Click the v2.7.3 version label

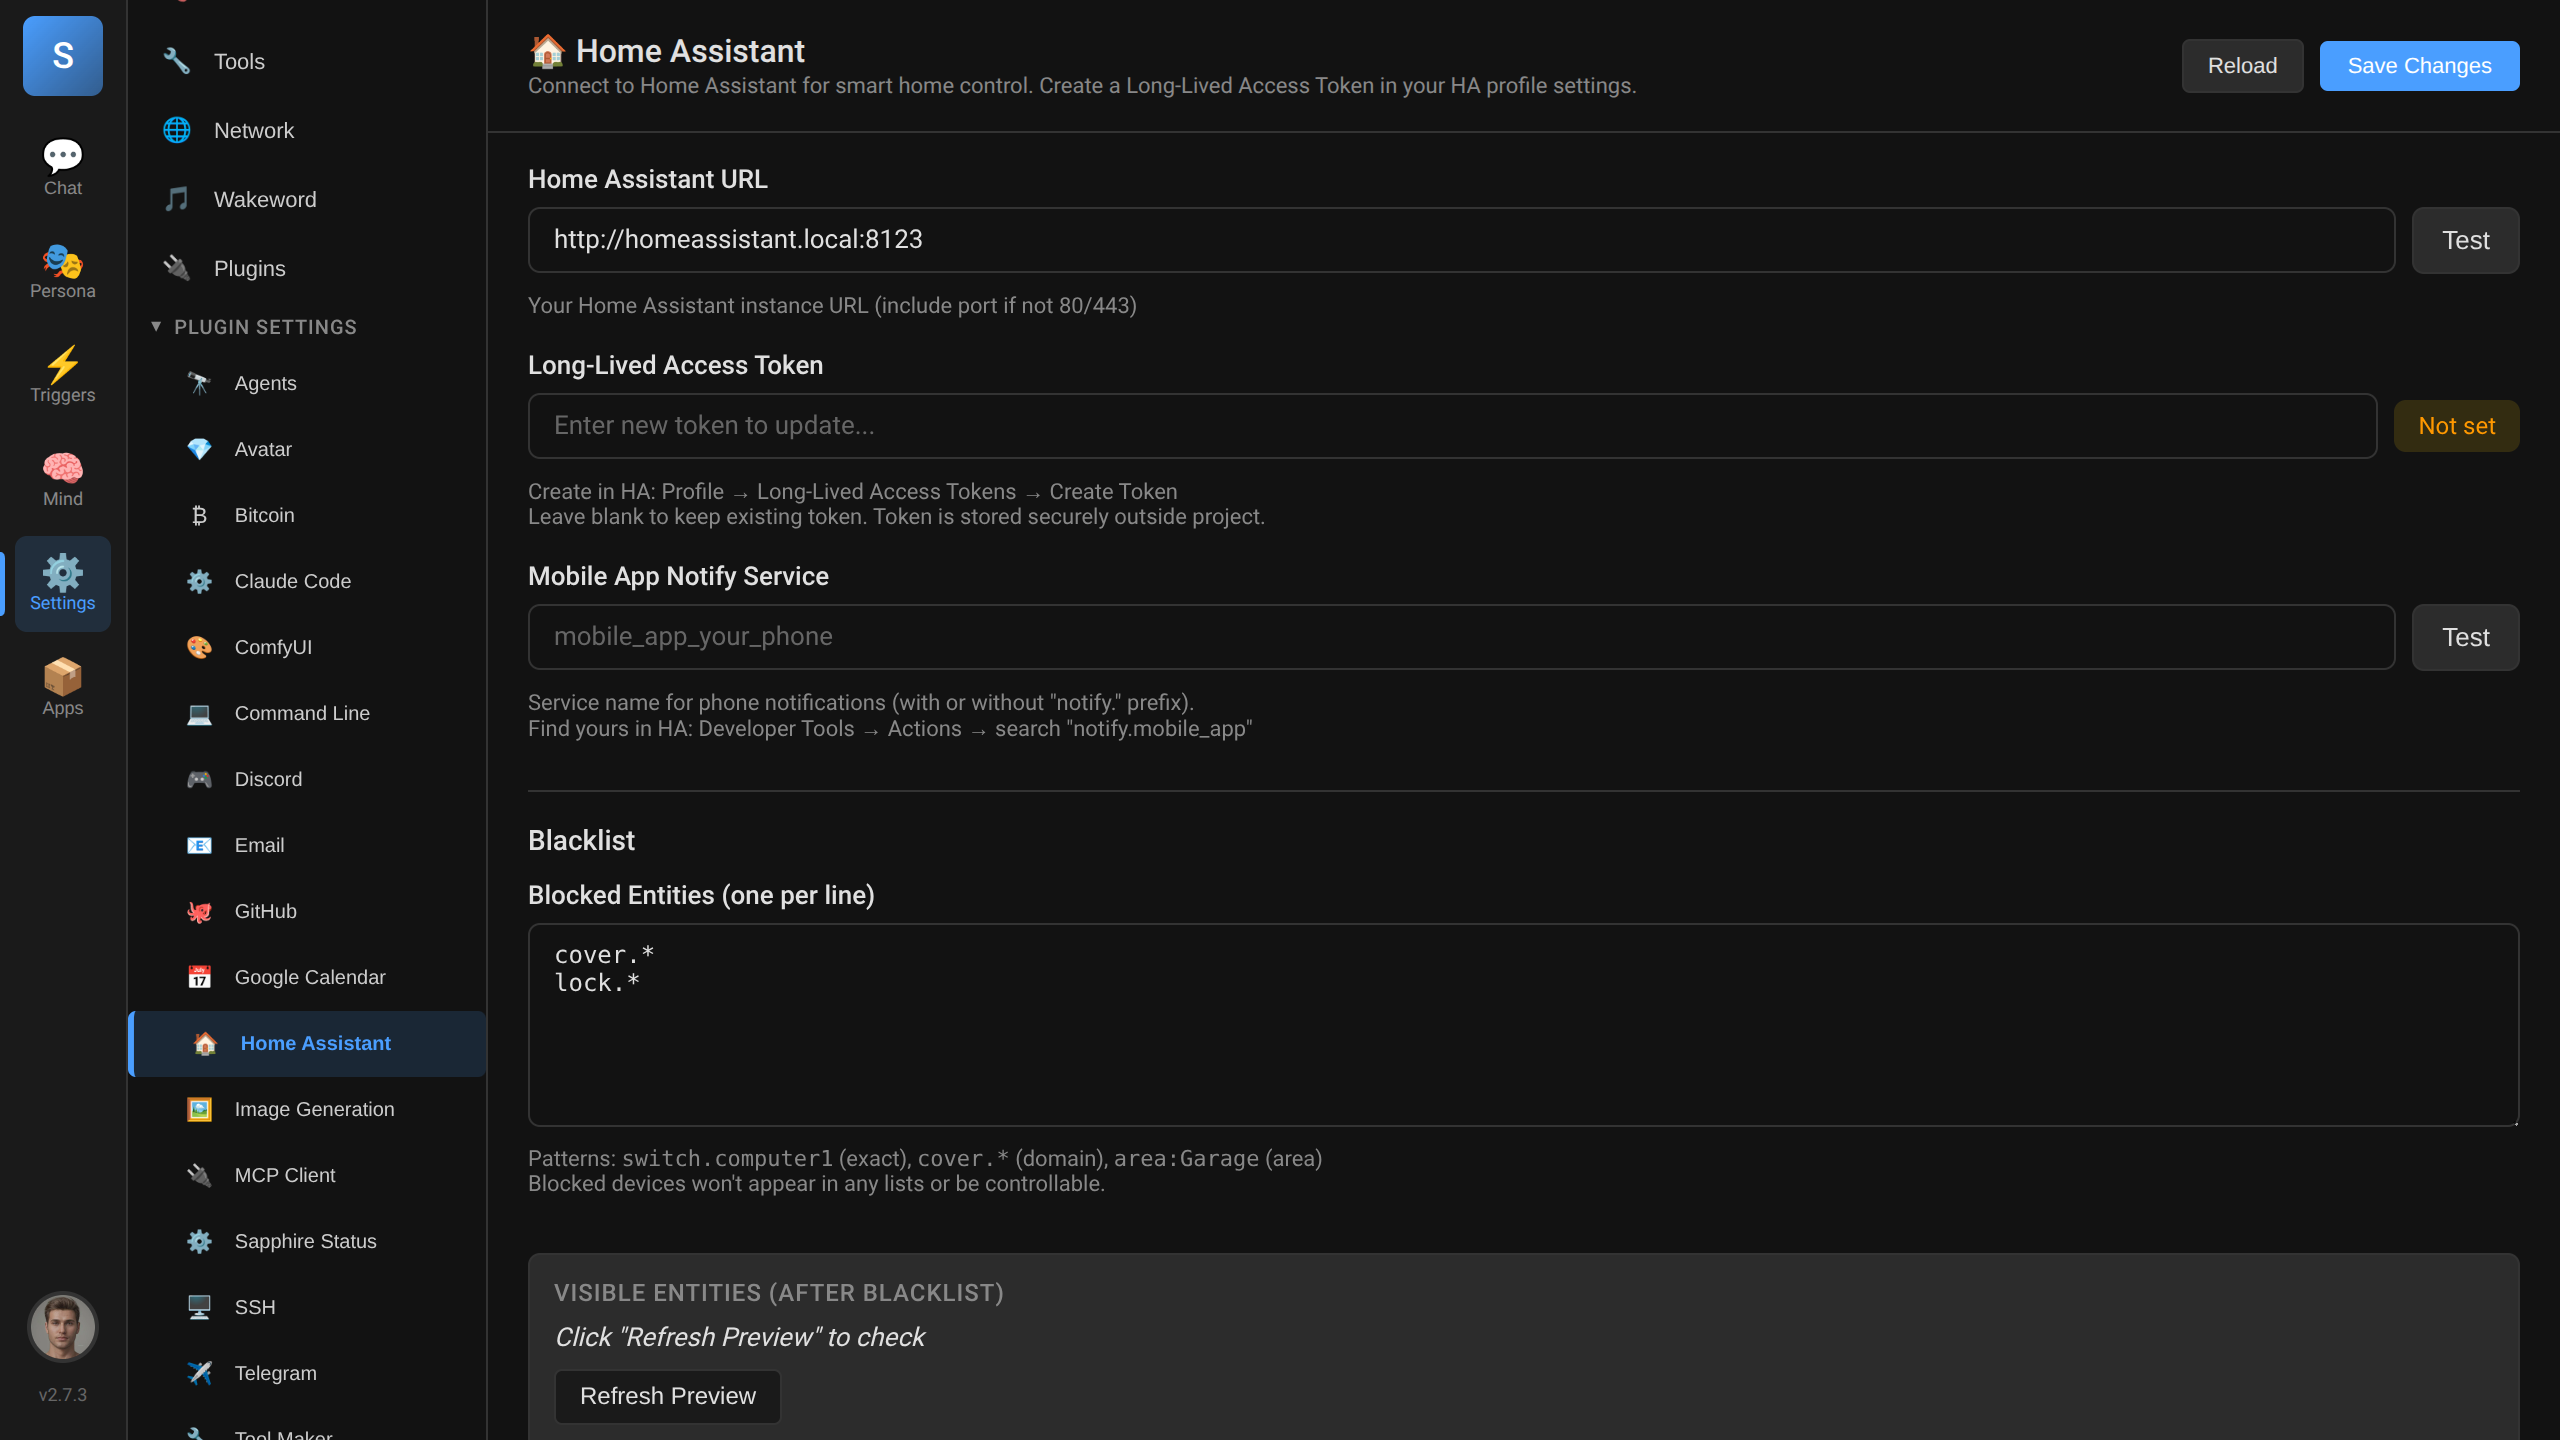coord(63,1395)
